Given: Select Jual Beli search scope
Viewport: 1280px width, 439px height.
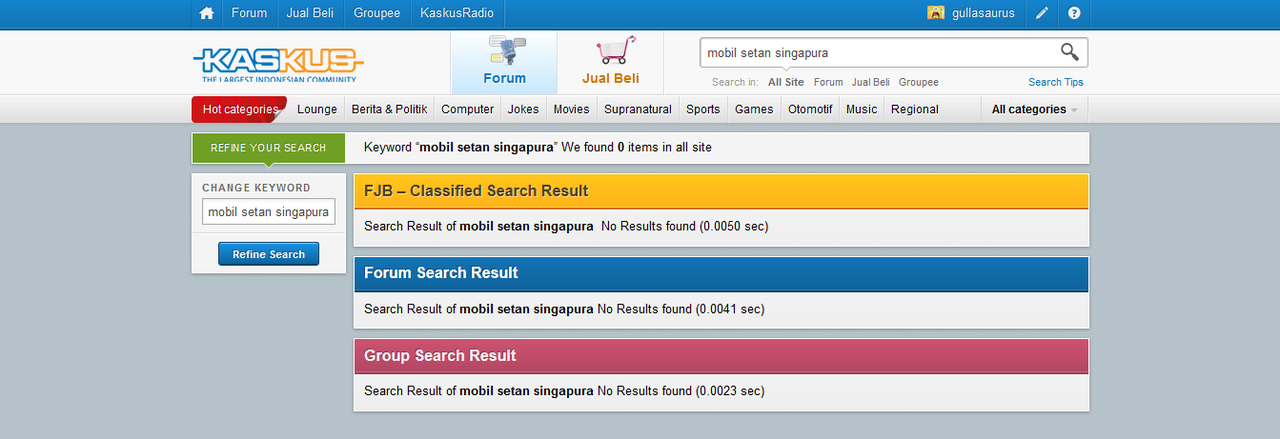Looking at the screenshot, I should coord(871,82).
